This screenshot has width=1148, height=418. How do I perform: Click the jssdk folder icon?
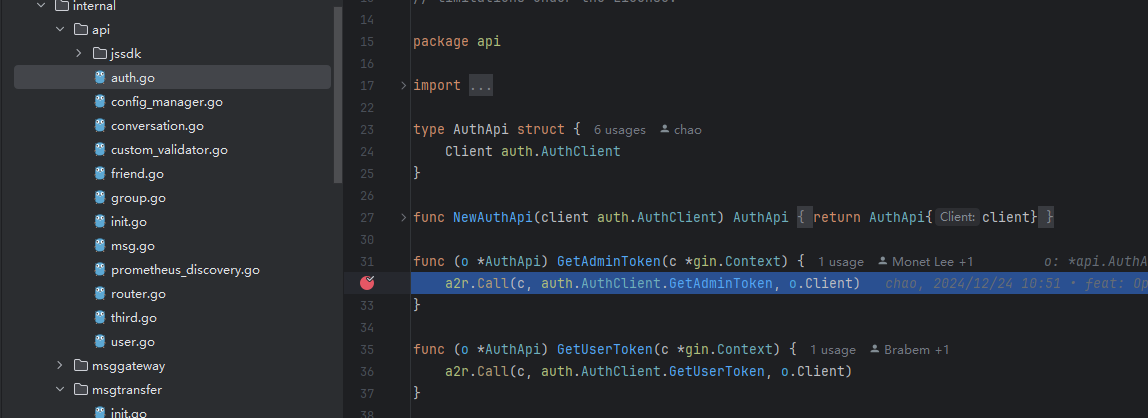(x=99, y=53)
